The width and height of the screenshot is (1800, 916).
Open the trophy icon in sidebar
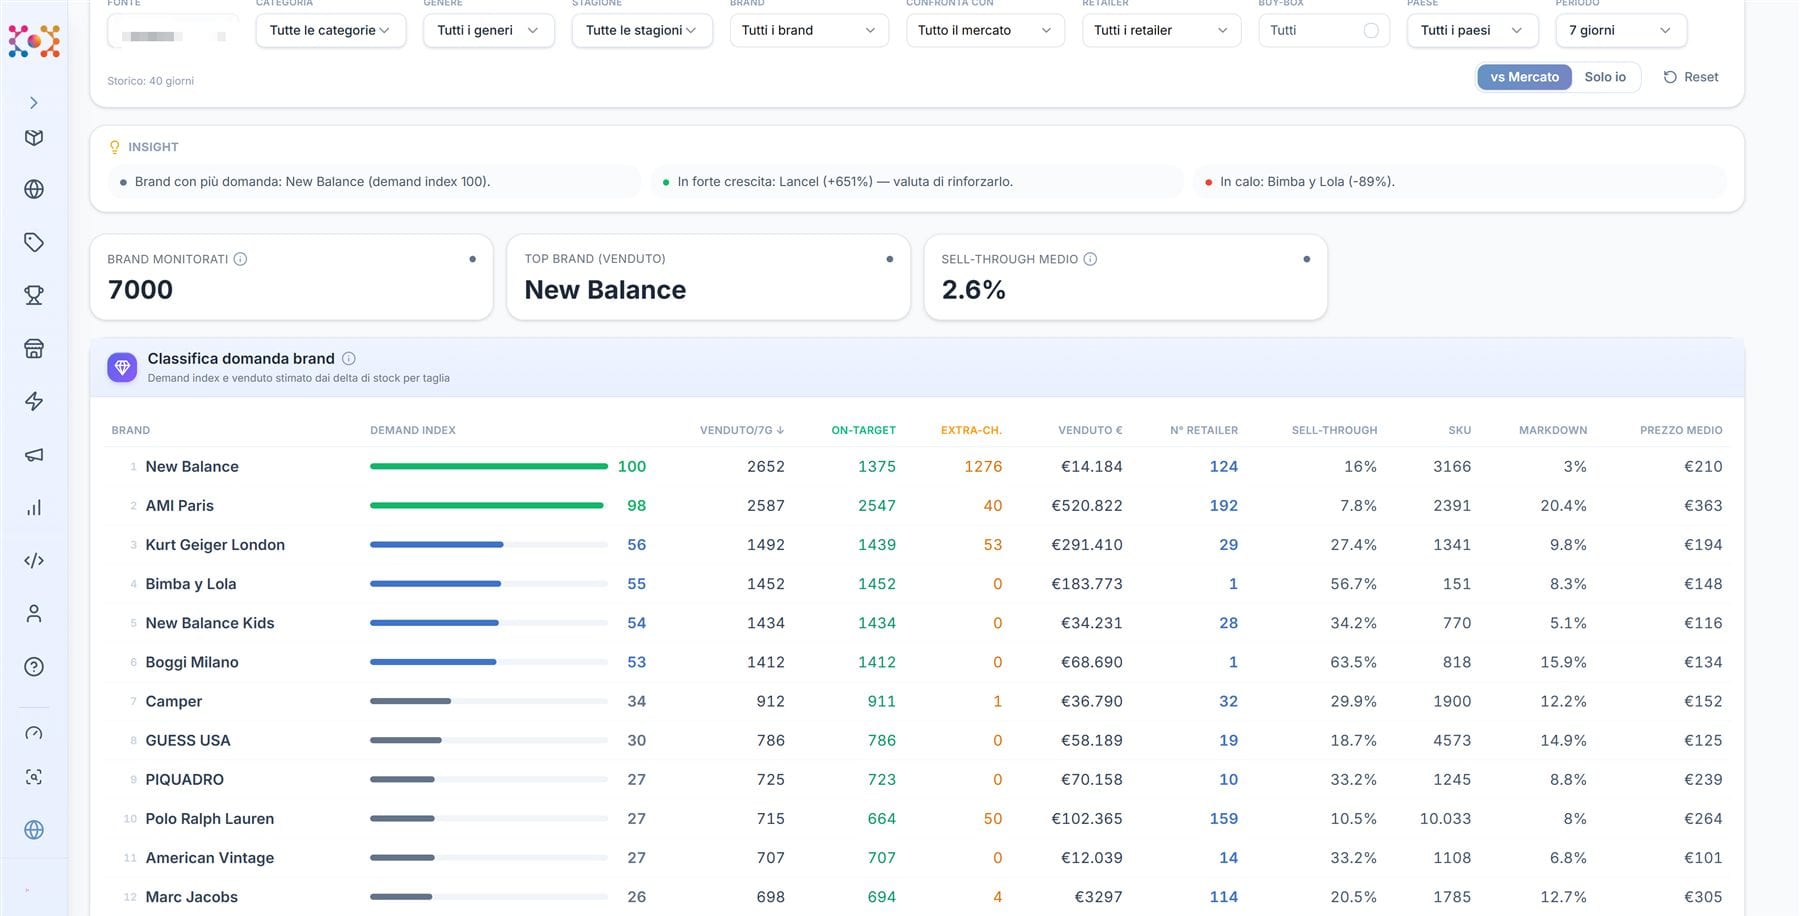click(34, 295)
